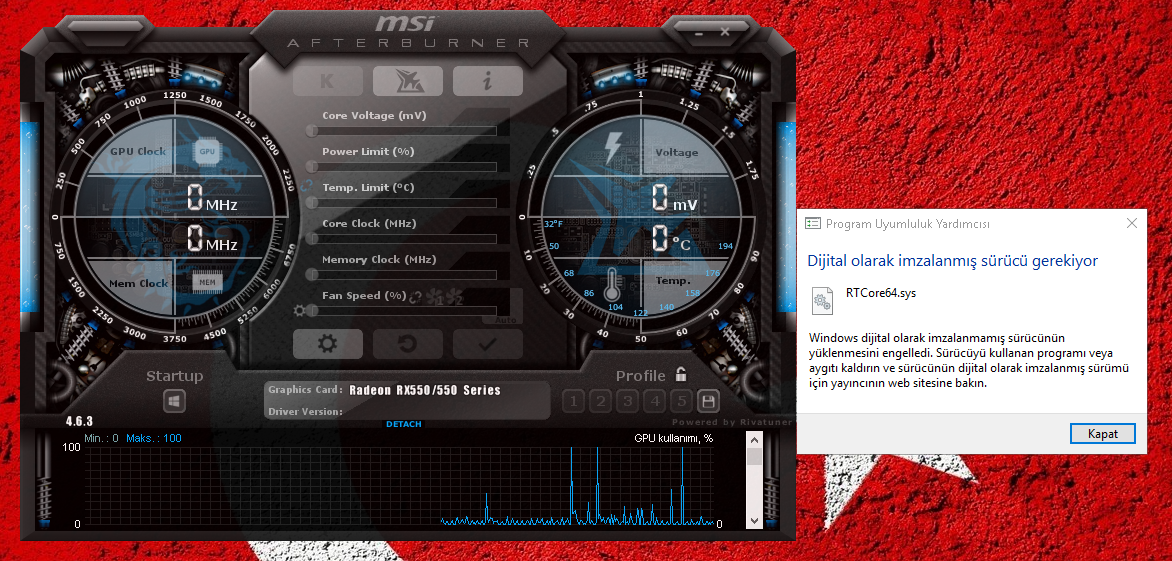The image size is (1172, 561).
Task: Adjust Core Clock slider handle
Action: (x=311, y=238)
